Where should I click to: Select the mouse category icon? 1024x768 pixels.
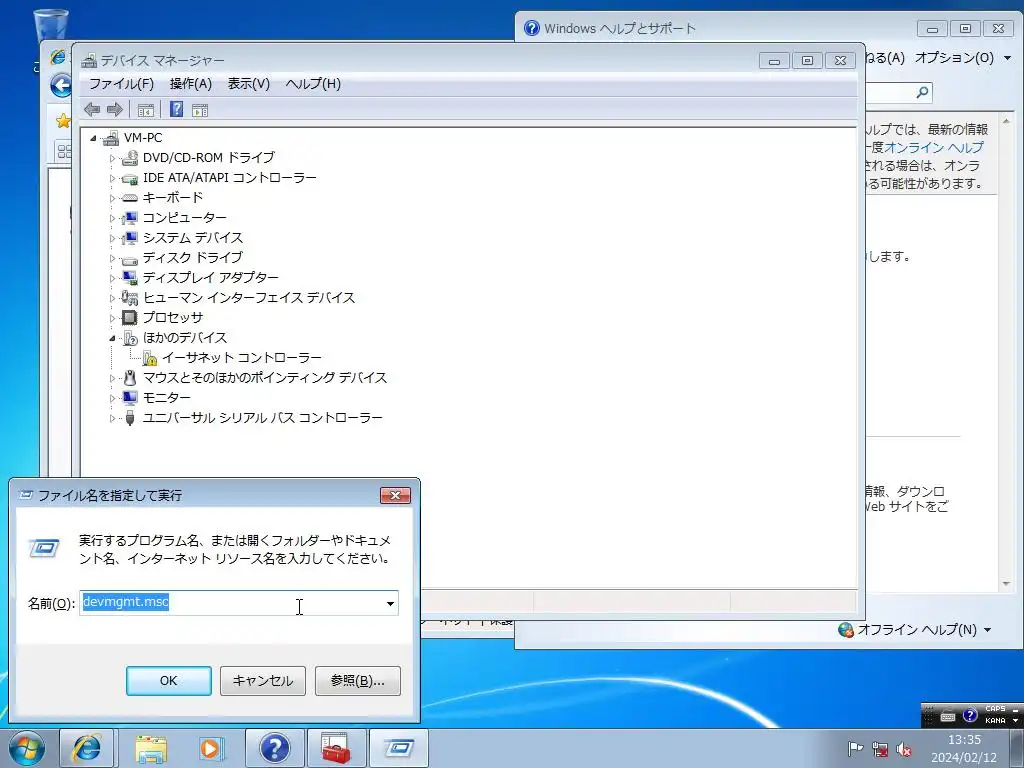point(130,377)
